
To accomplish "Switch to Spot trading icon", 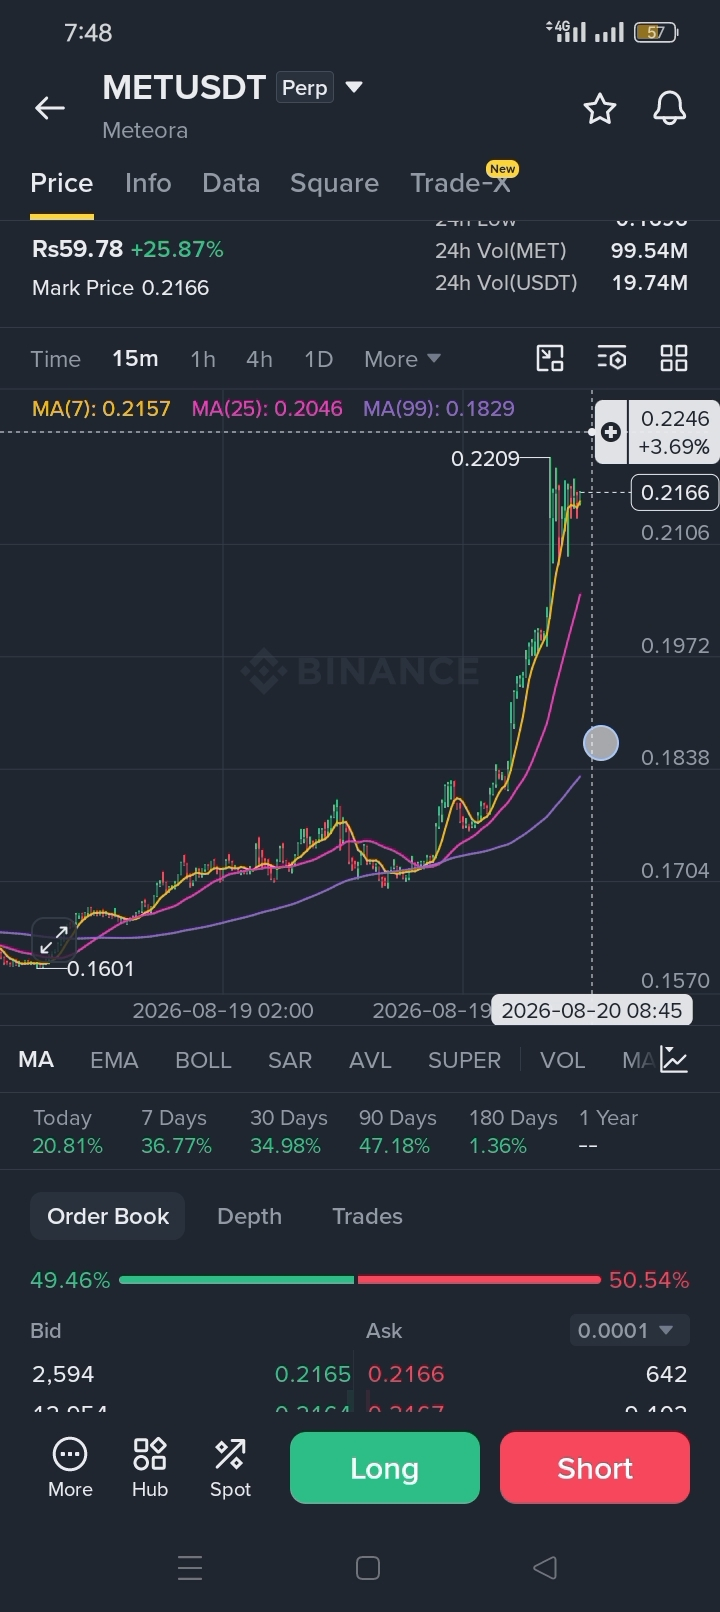I will [x=230, y=1467].
